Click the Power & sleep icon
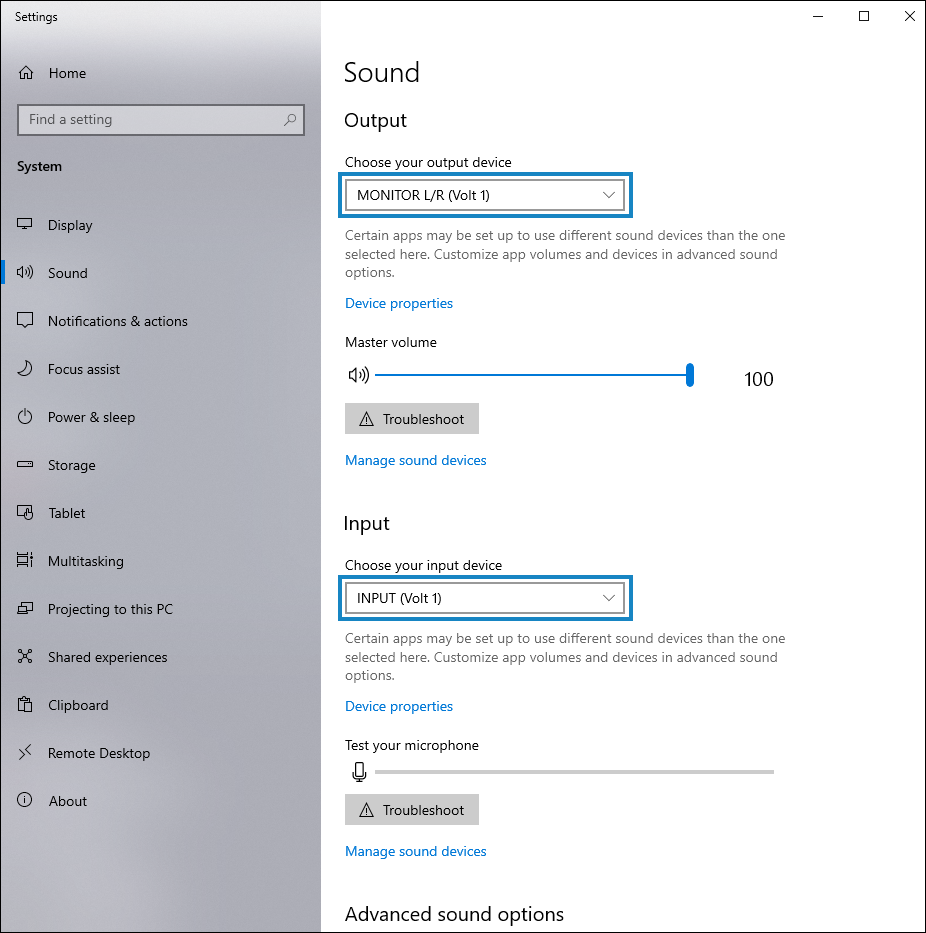 [24, 417]
